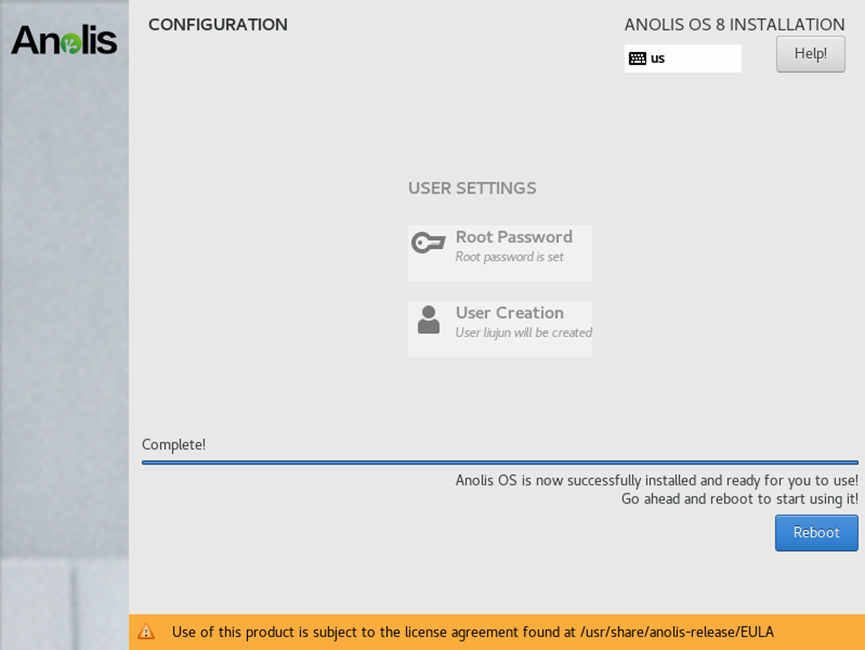Viewport: 865px width, 650px height.
Task: Click the keyboard layout icon
Action: pyautogui.click(x=637, y=58)
